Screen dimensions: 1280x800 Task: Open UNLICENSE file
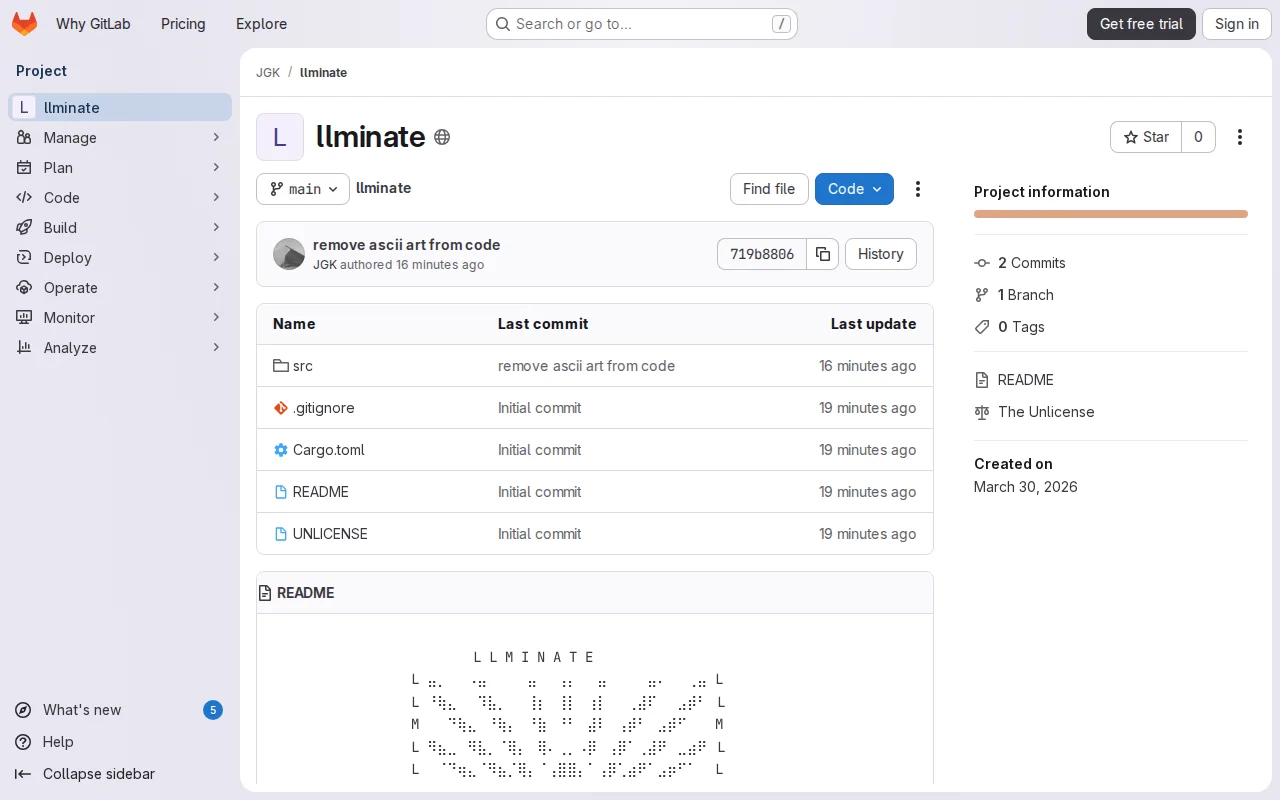330,534
